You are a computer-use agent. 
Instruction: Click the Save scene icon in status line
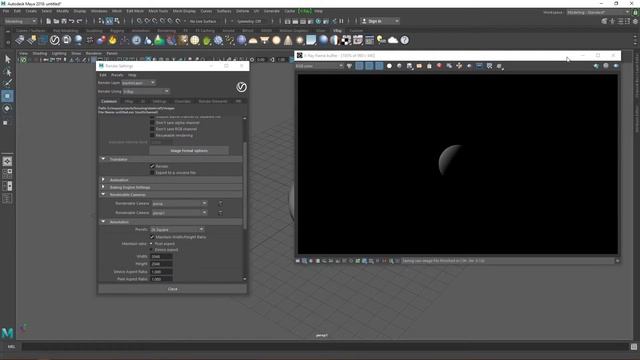coord(64,21)
